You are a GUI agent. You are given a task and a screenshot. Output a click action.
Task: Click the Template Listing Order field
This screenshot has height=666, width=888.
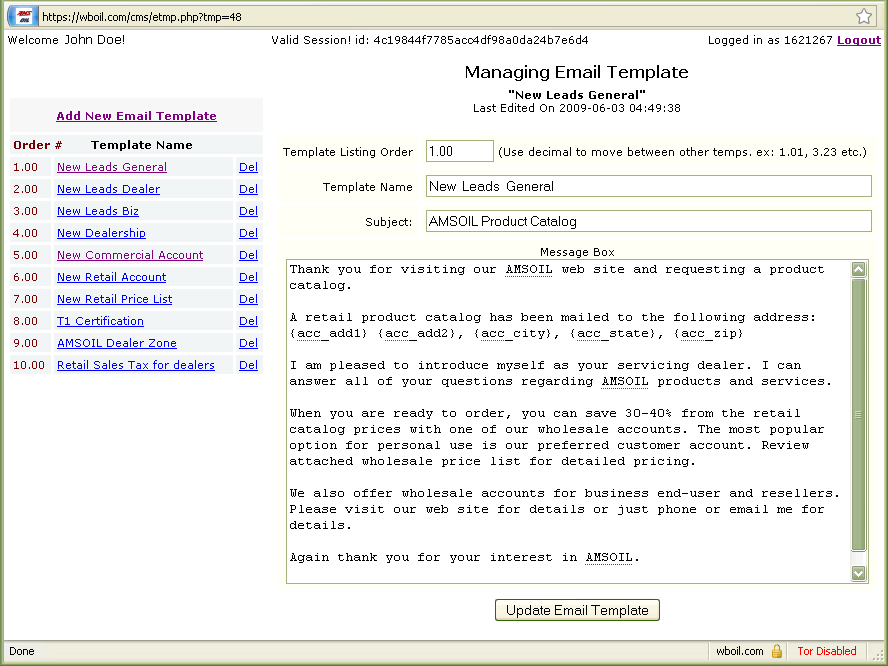click(460, 151)
